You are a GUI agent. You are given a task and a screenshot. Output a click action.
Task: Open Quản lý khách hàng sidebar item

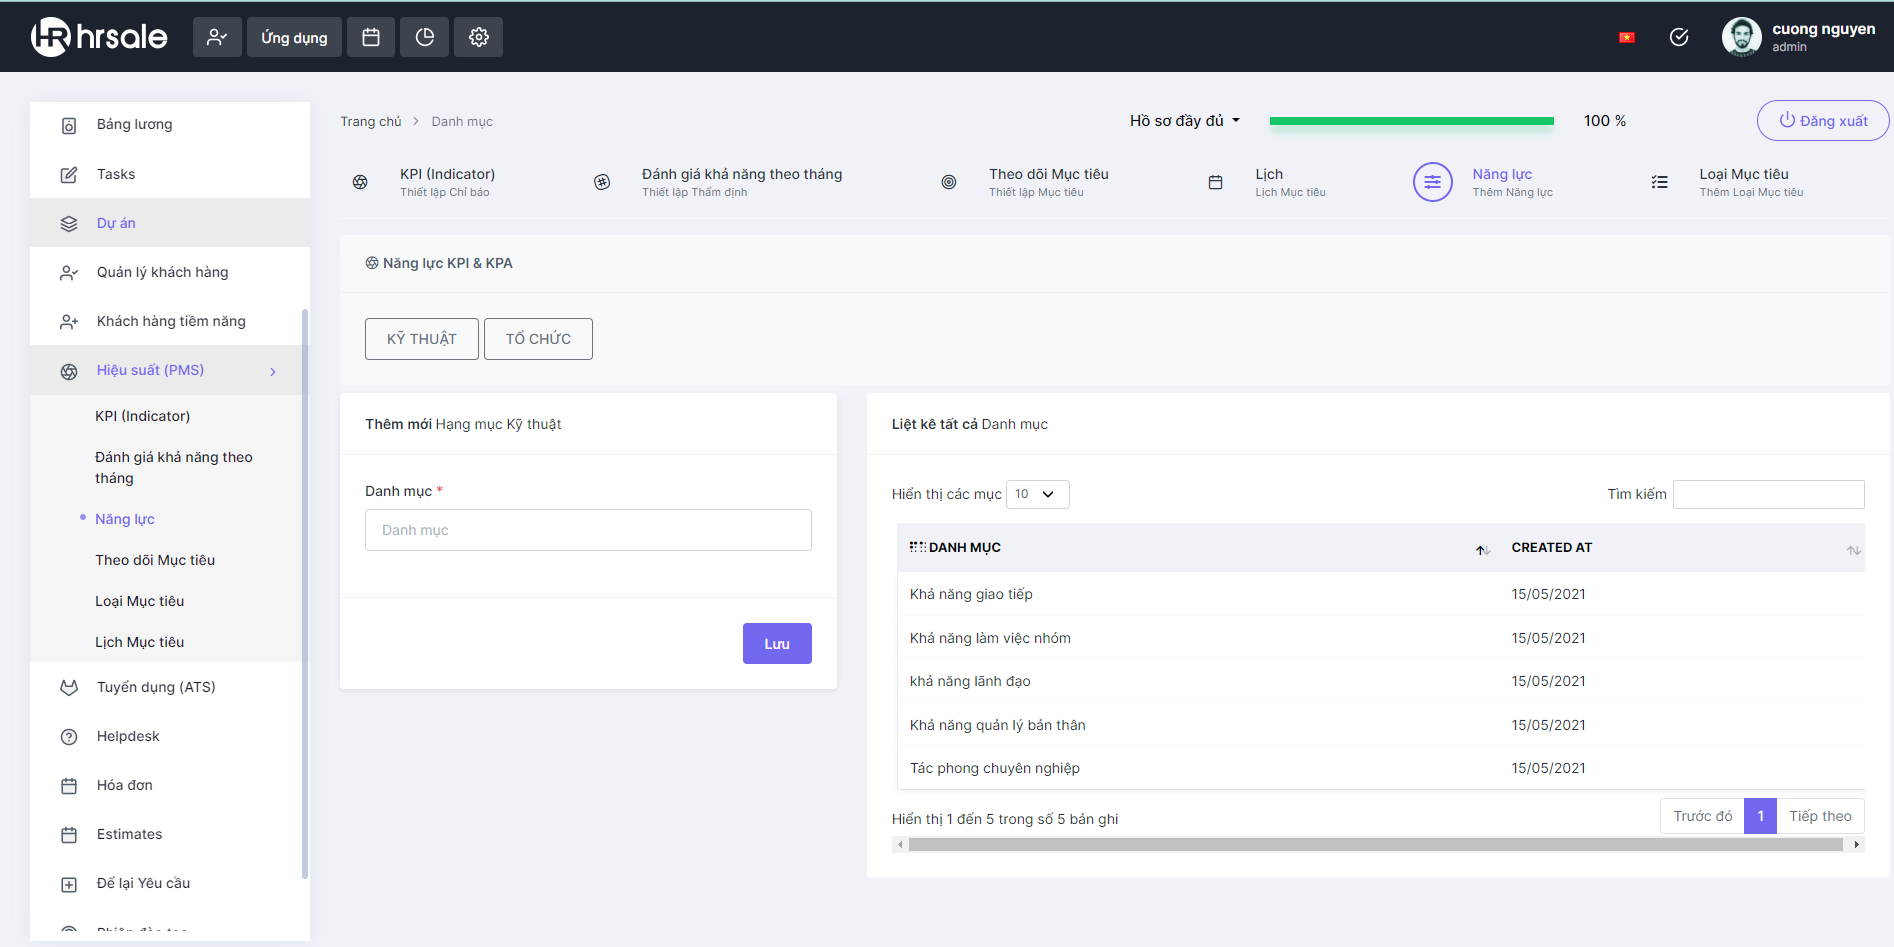tap(170, 272)
